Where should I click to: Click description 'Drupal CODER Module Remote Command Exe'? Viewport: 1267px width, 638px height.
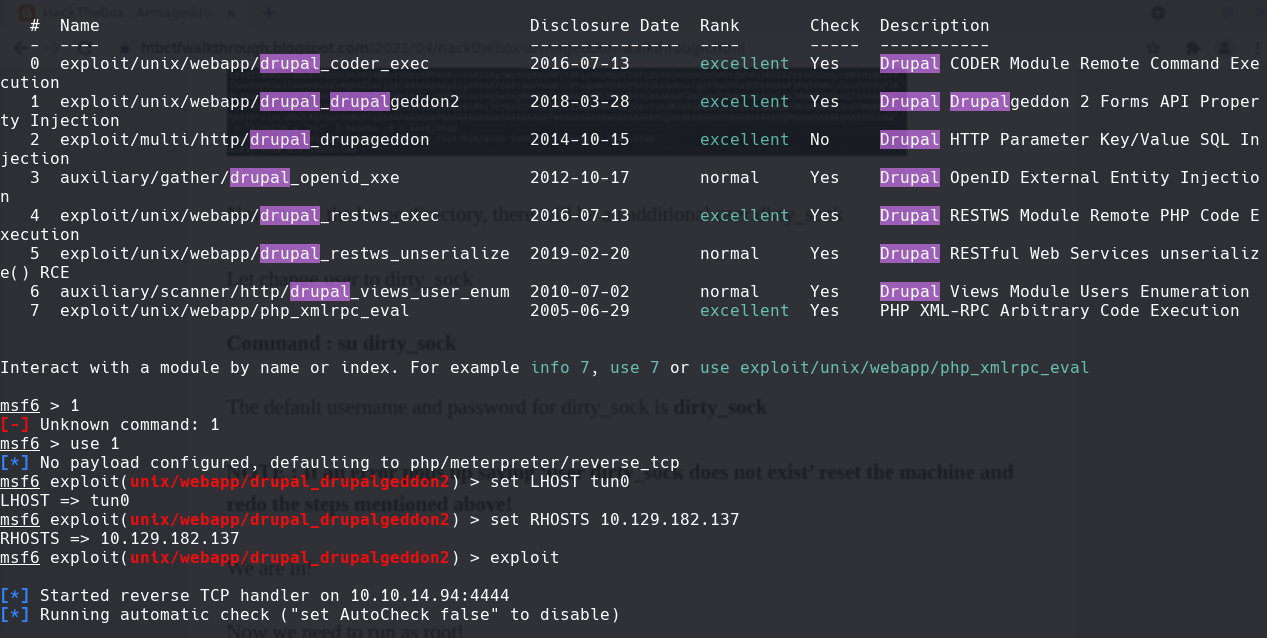pos(1070,64)
